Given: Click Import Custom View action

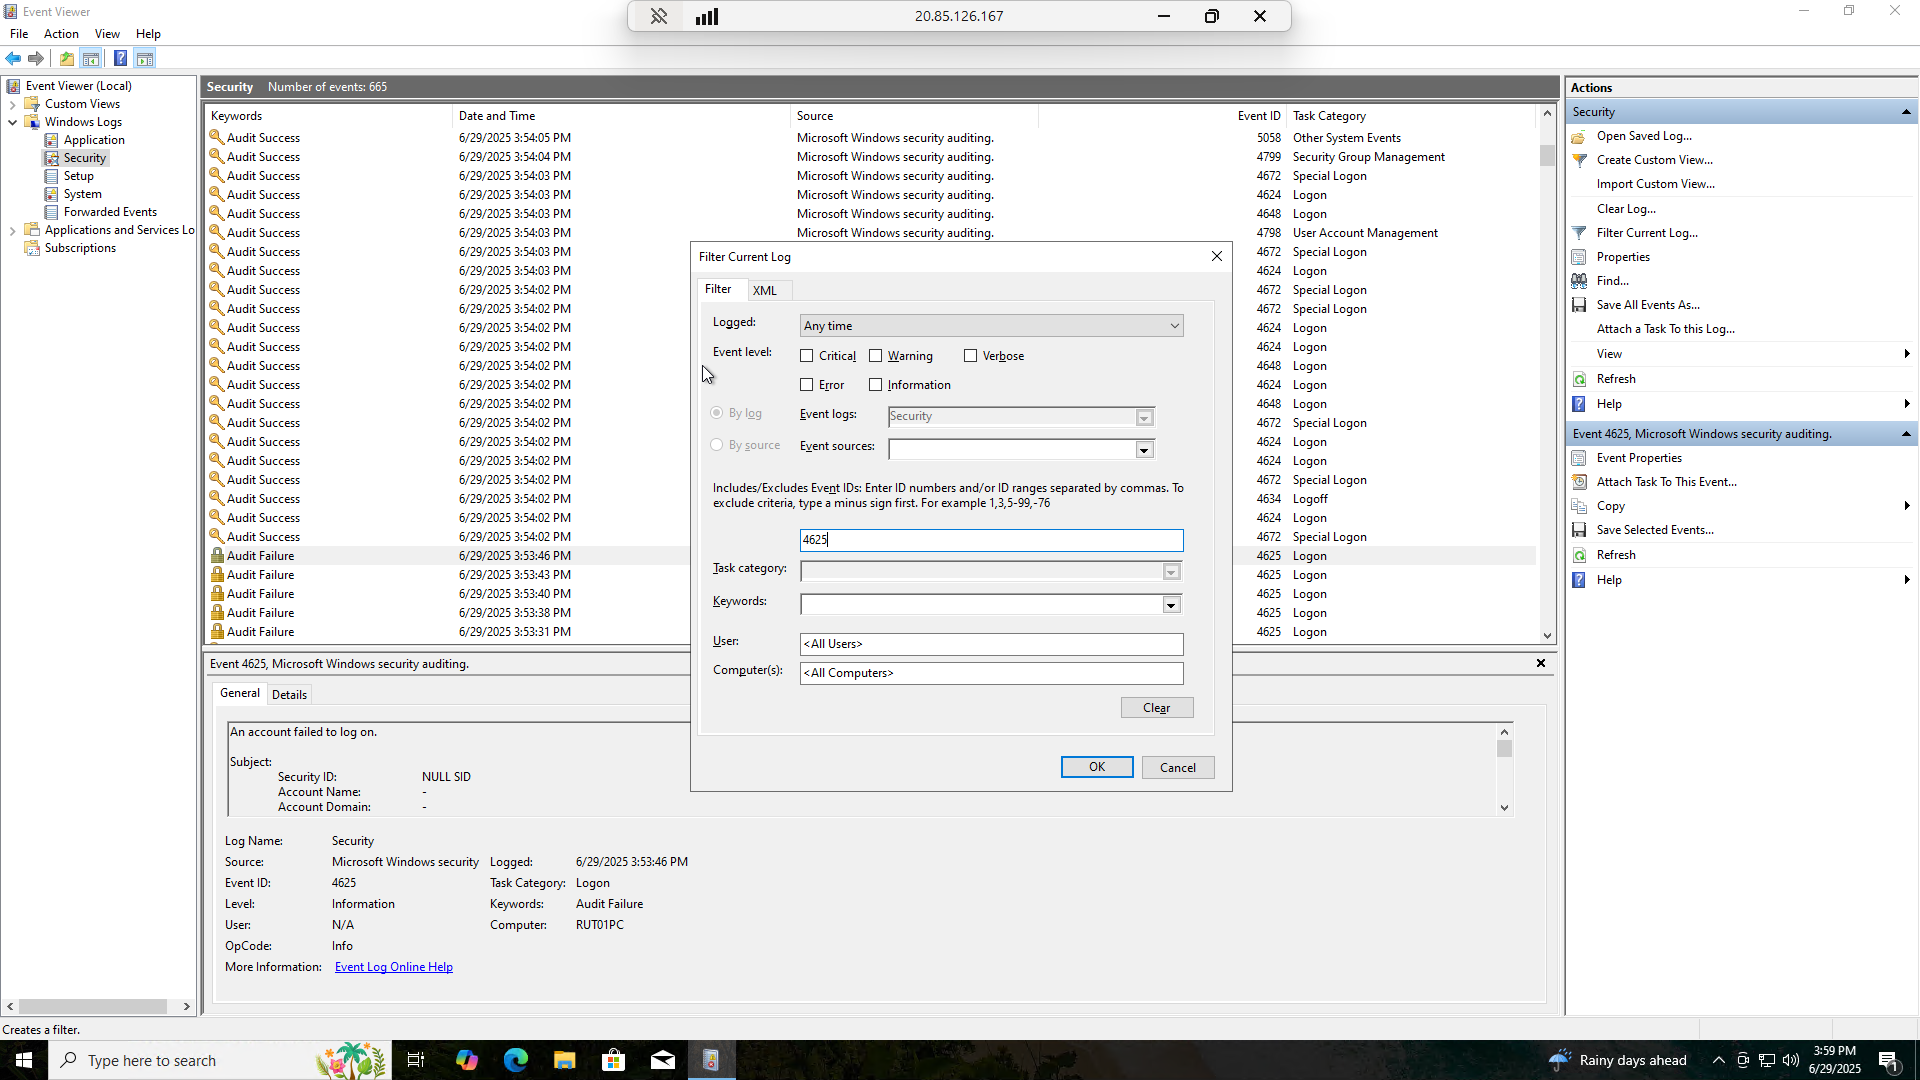Looking at the screenshot, I should click(x=1656, y=184).
